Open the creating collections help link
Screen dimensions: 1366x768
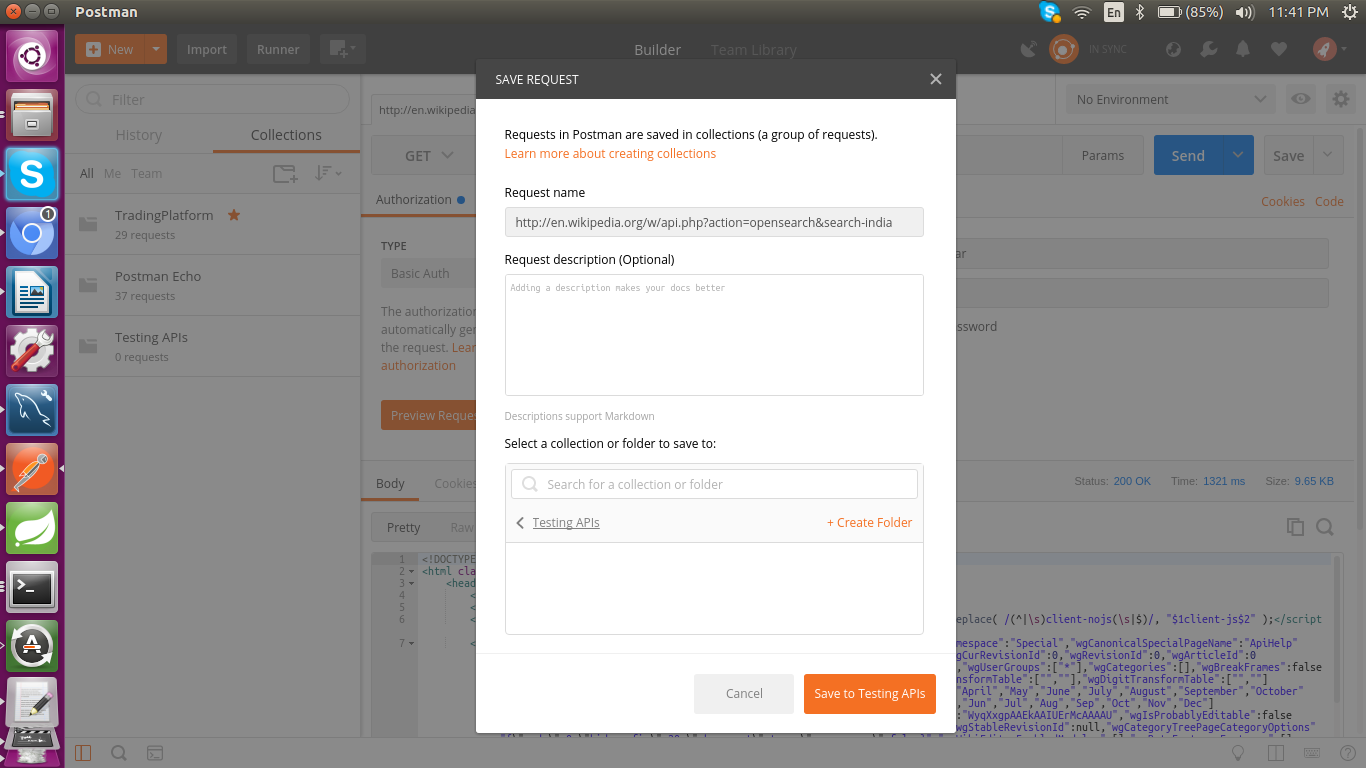click(x=610, y=154)
